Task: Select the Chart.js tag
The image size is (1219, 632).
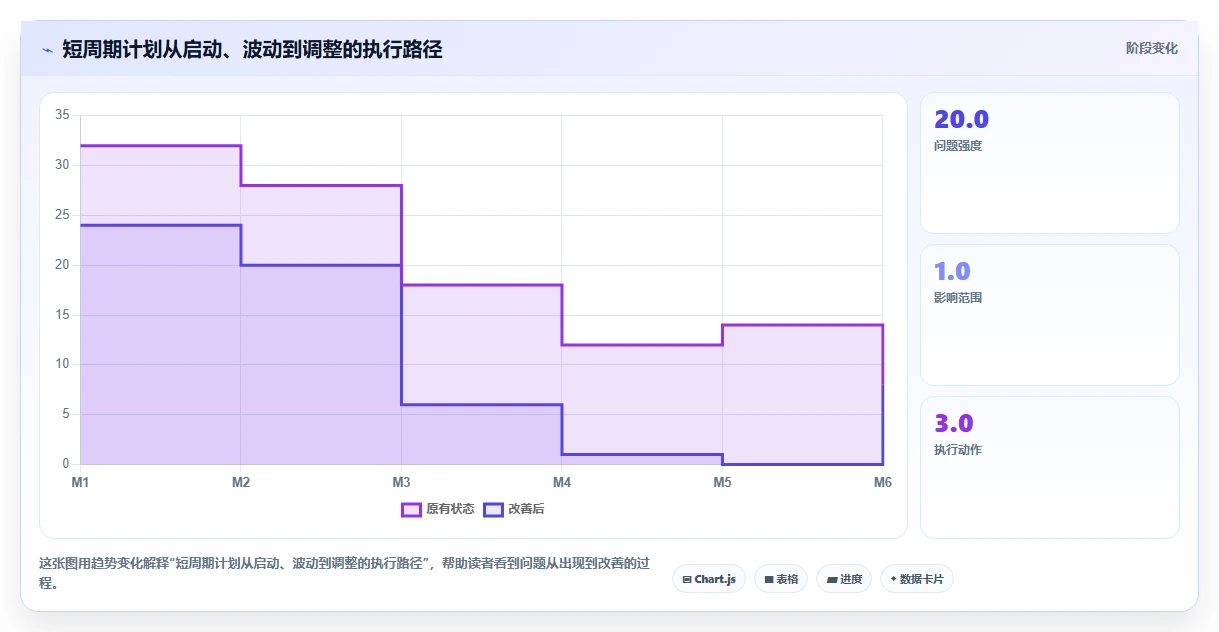Action: coord(709,579)
